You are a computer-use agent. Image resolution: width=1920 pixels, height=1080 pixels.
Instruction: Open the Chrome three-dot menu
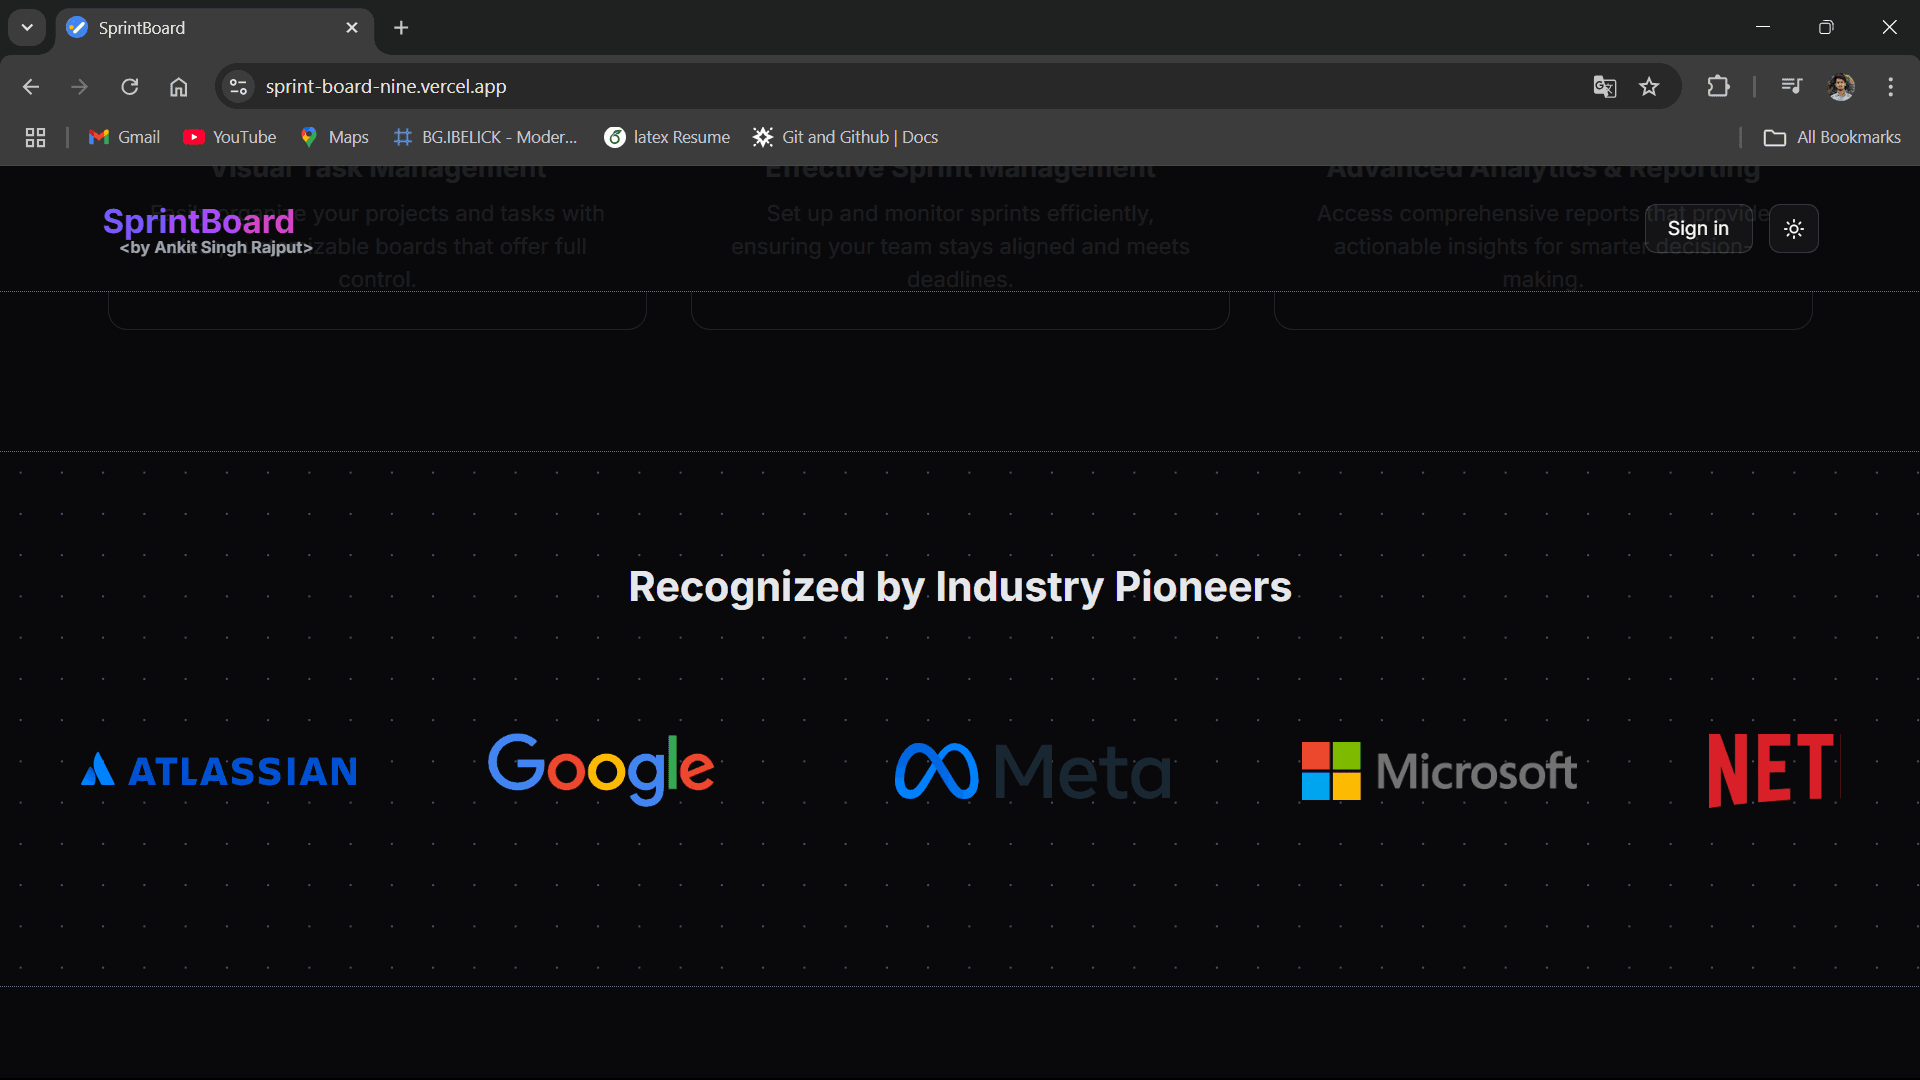point(1890,87)
